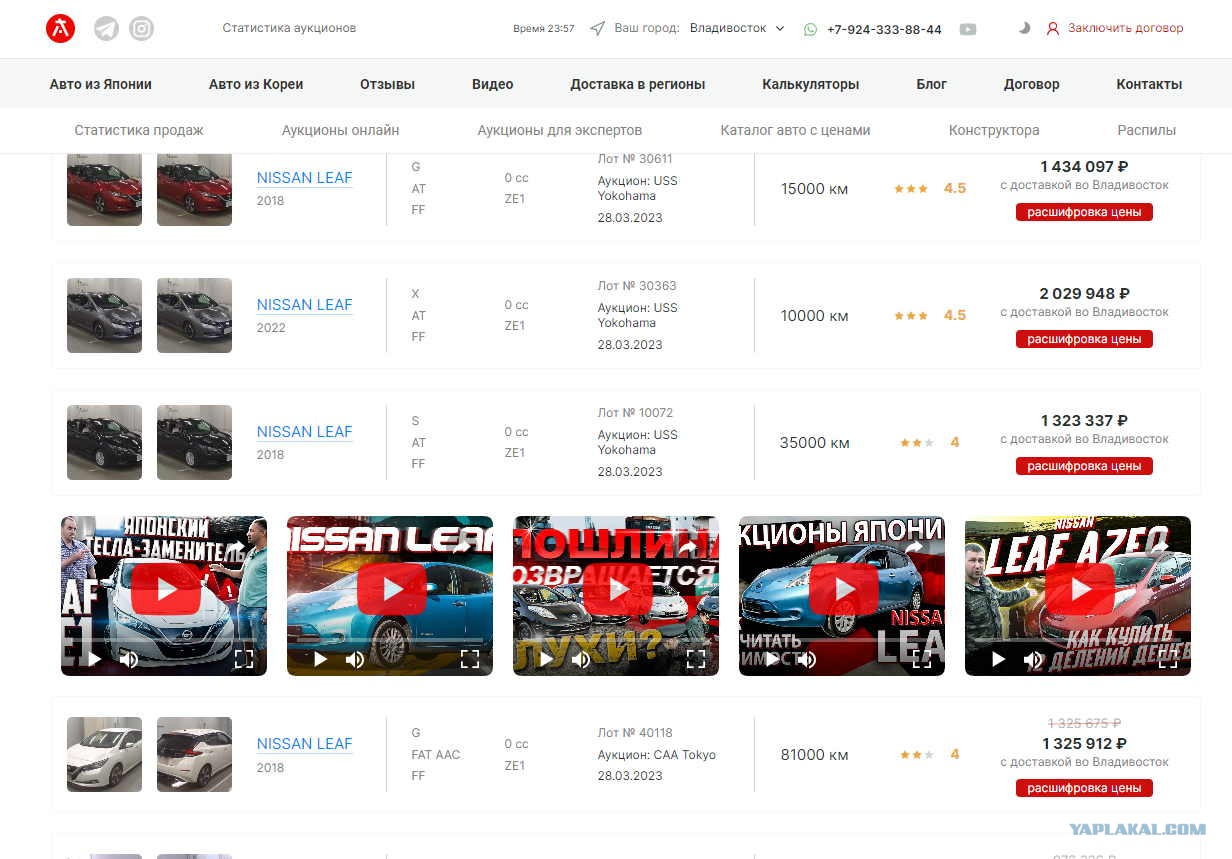
Task: Open Статистика аукционов link
Action: 289,28
